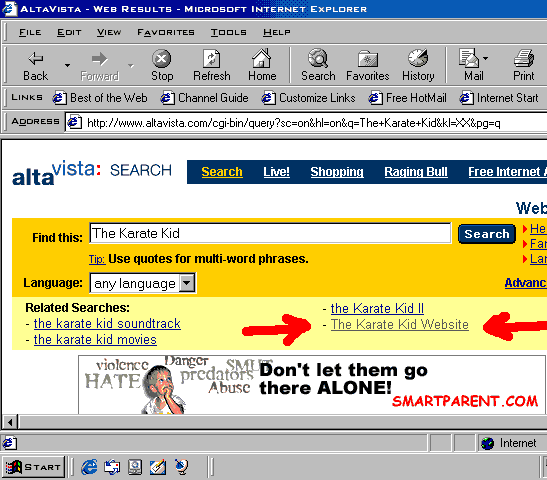Viewport: 547px width, 480px height.
Task: Select the Free Internet Access tab
Action: coord(507,172)
